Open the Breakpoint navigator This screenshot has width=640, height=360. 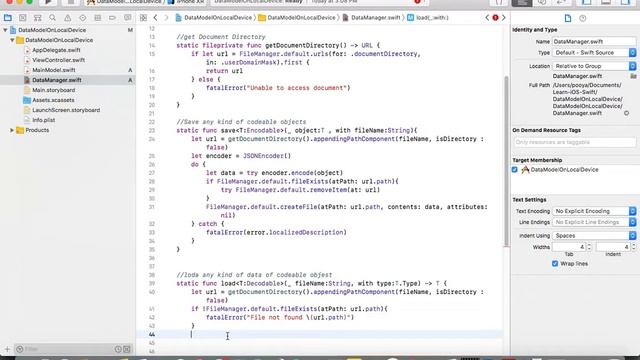tap(112, 18)
